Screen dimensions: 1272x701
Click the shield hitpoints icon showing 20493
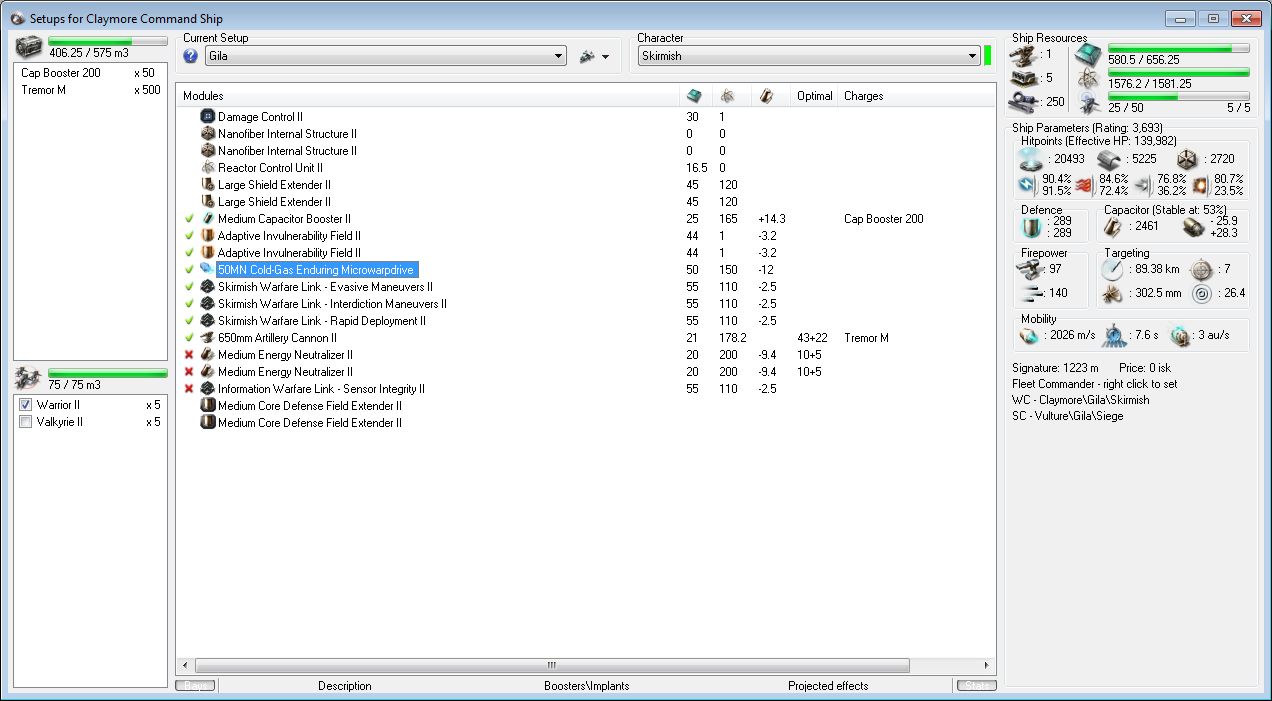[1030, 158]
